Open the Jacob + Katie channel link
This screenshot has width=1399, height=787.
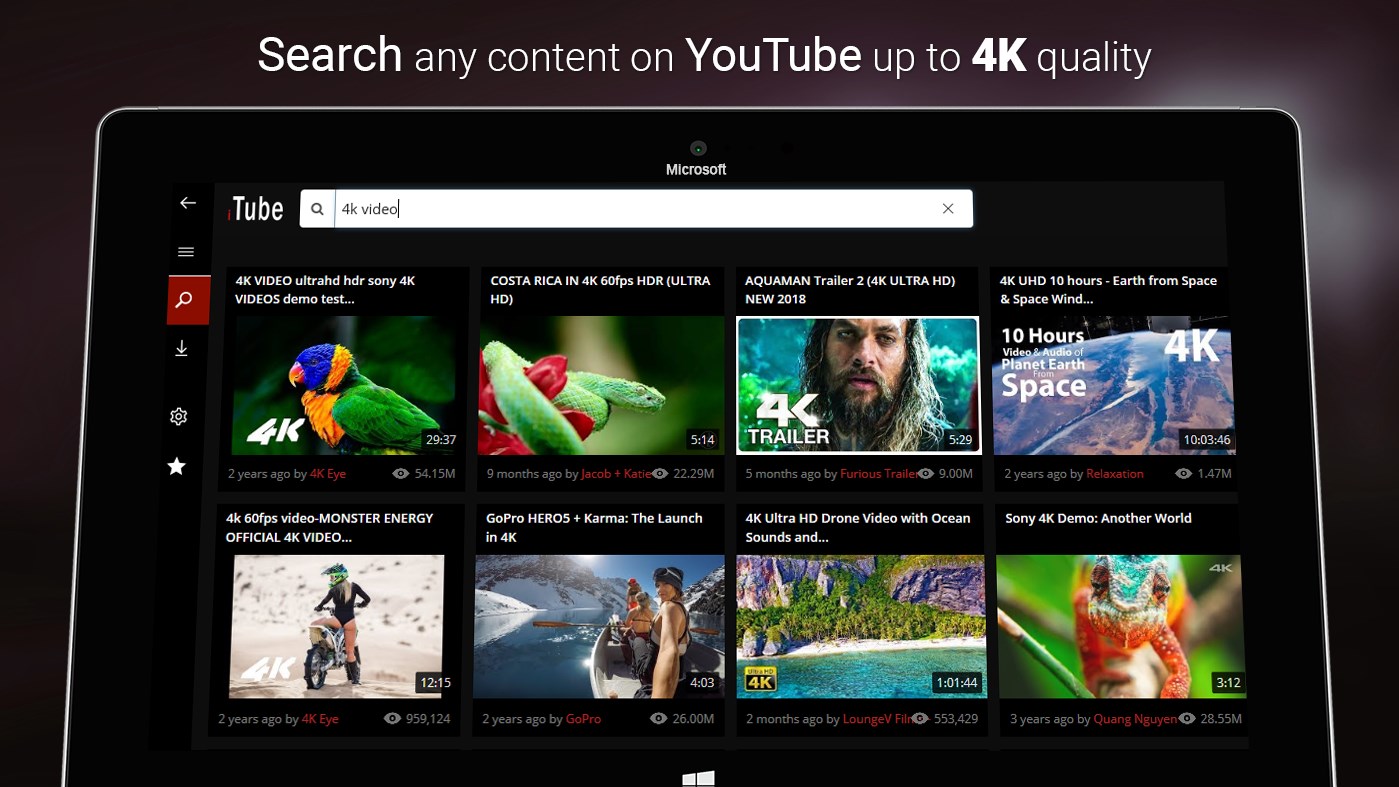pos(616,474)
